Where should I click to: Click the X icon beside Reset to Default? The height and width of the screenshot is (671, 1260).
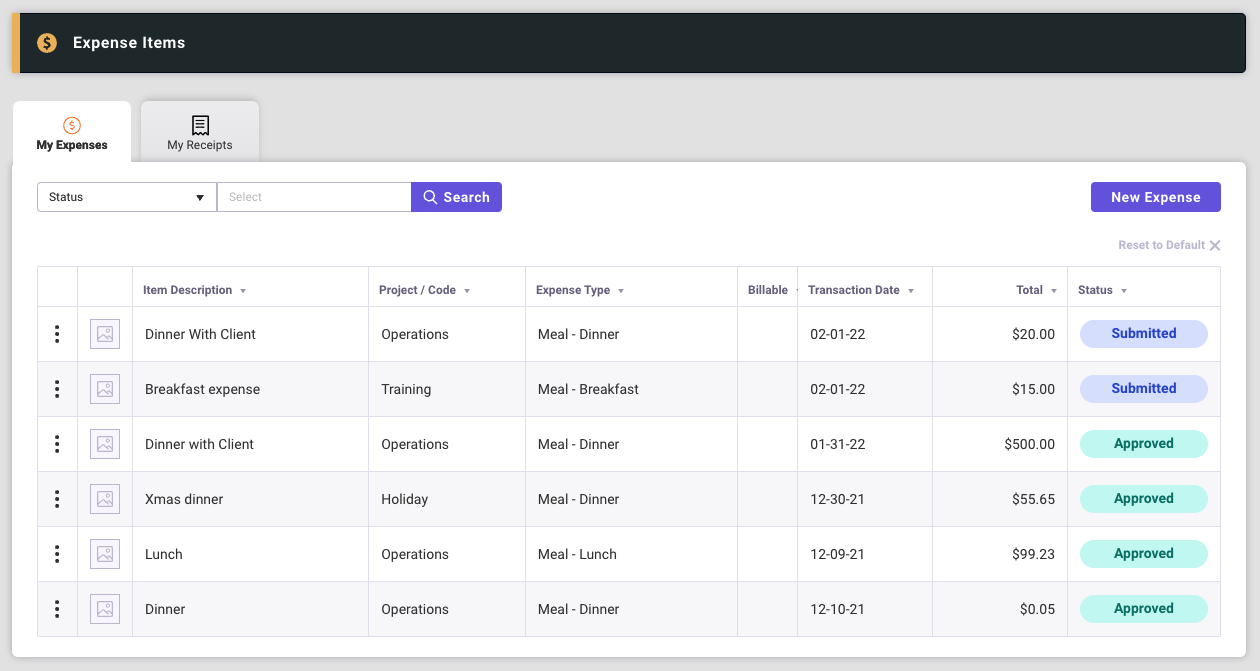(1215, 246)
